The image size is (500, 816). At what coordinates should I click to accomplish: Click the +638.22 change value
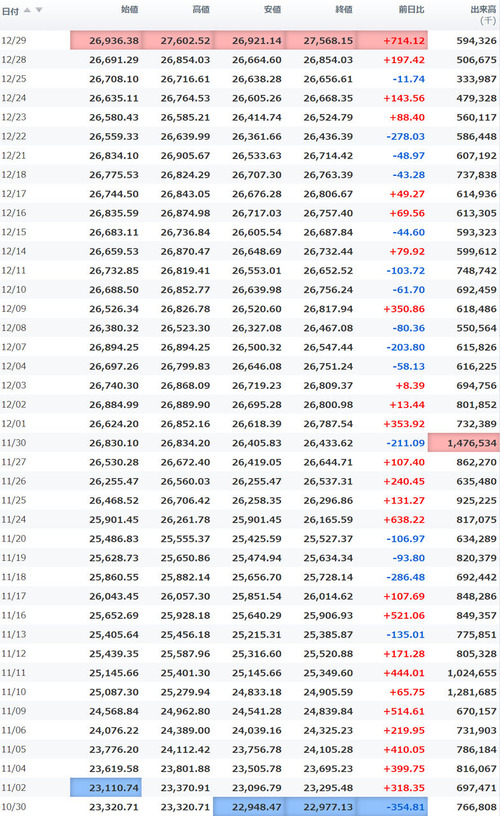click(404, 519)
